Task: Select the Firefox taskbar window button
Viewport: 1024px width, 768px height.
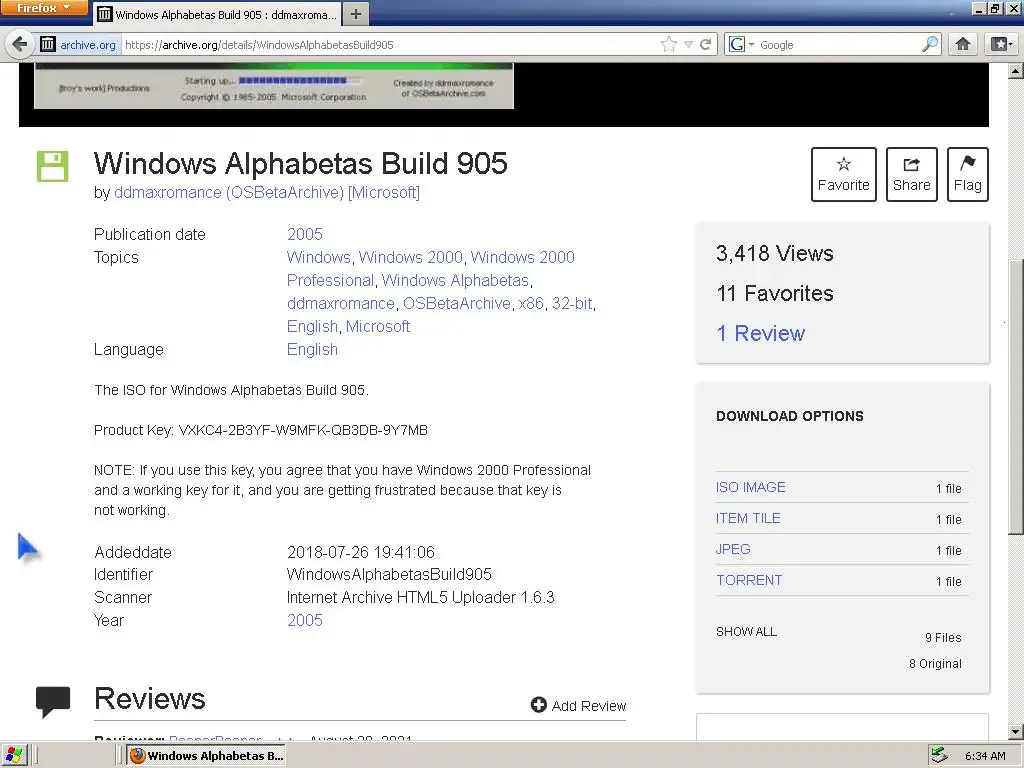Action: click(x=208, y=756)
